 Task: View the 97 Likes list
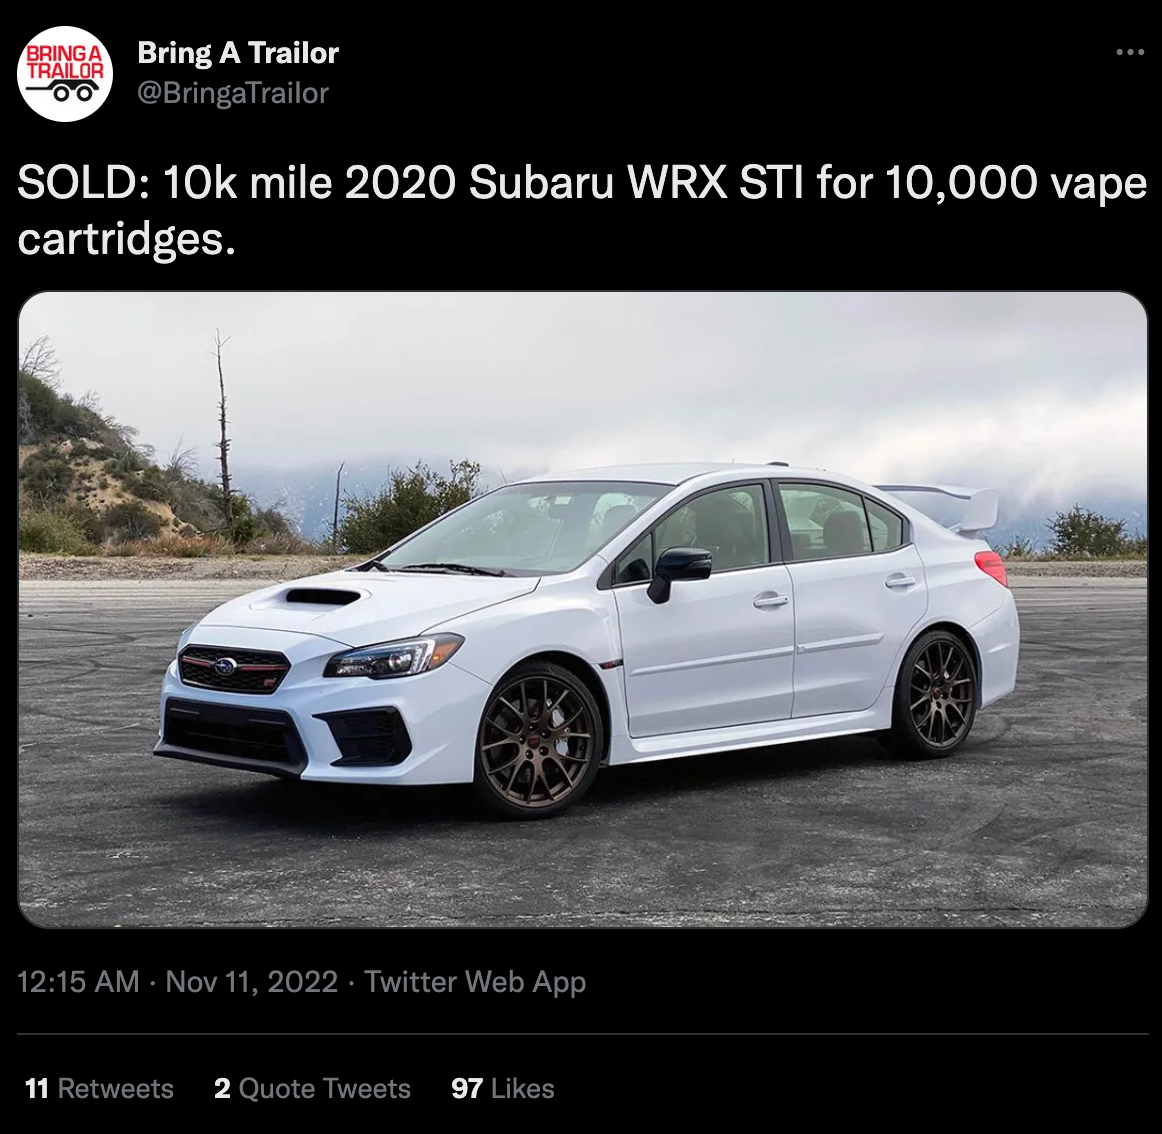[502, 1088]
